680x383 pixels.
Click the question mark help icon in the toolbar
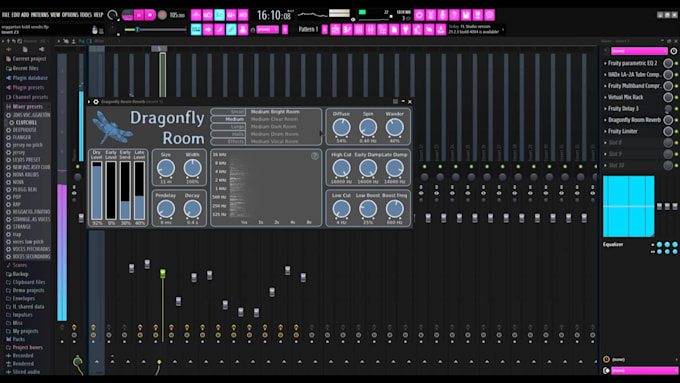point(454,15)
